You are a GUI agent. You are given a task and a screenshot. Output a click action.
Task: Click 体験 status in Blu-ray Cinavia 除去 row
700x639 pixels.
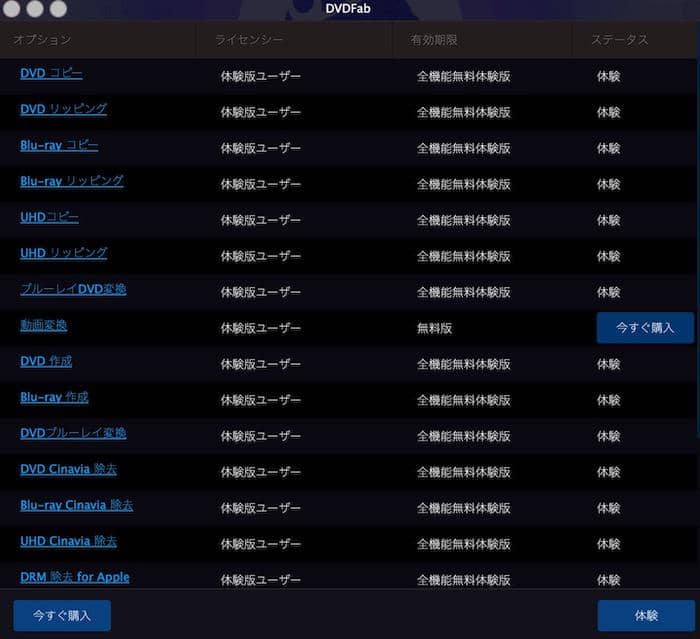pos(608,508)
